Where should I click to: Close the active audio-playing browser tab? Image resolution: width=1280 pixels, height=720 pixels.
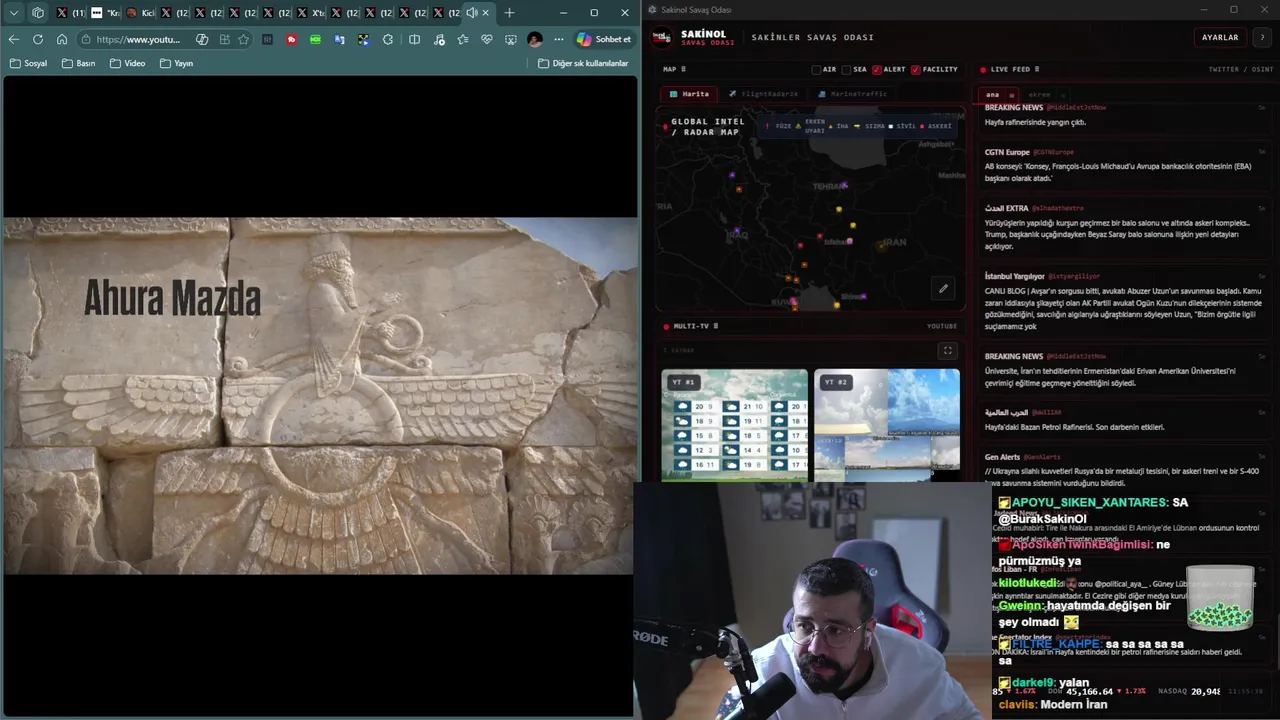[x=486, y=13]
